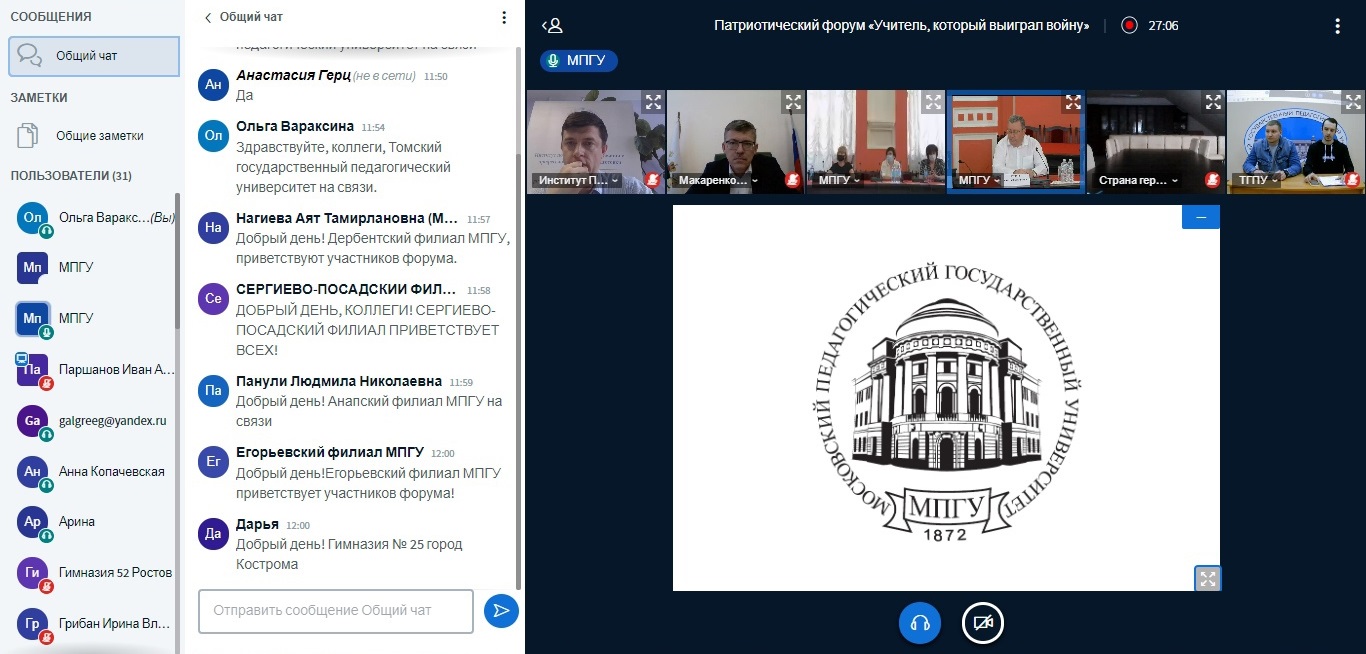Open chat options three-dot menu
Image resolution: width=1366 pixels, height=654 pixels.
[x=504, y=18]
